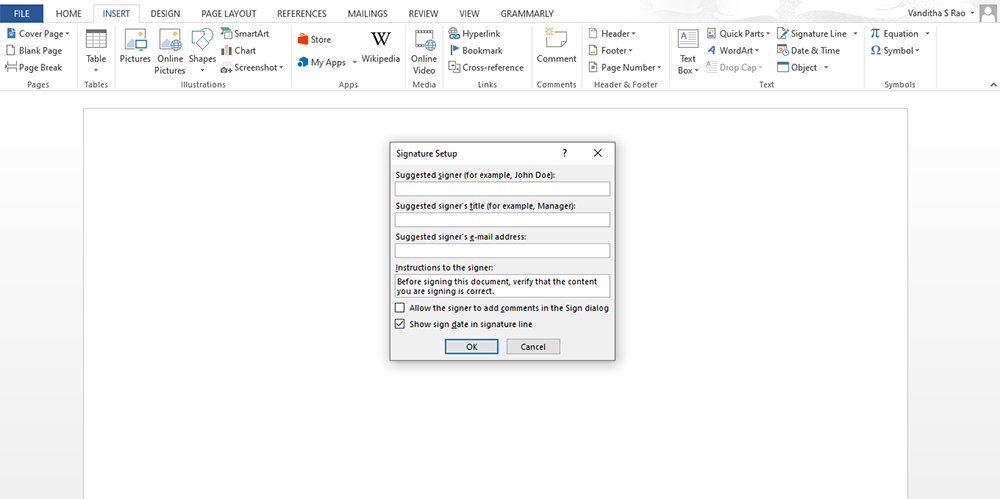This screenshot has width=1000, height=499.
Task: Click the signer's e-mail address field
Action: [502, 251]
